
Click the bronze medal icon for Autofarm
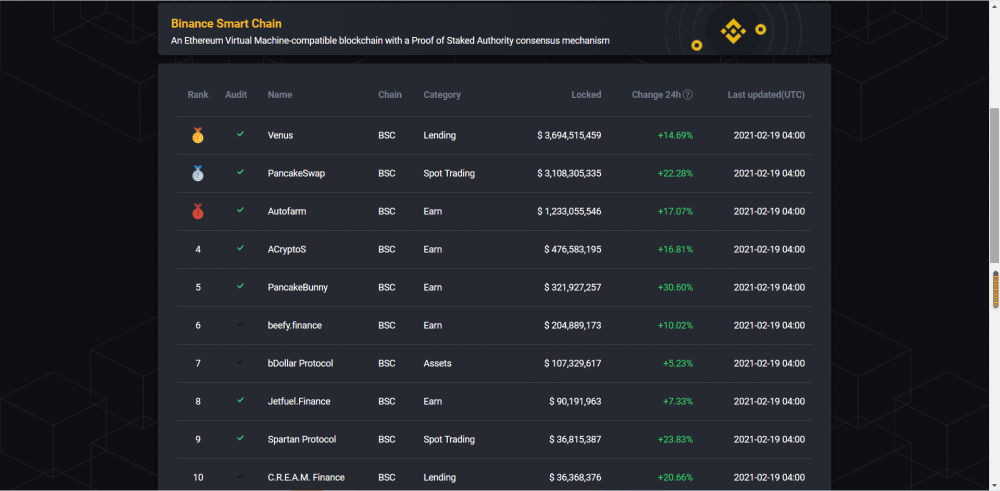point(198,211)
